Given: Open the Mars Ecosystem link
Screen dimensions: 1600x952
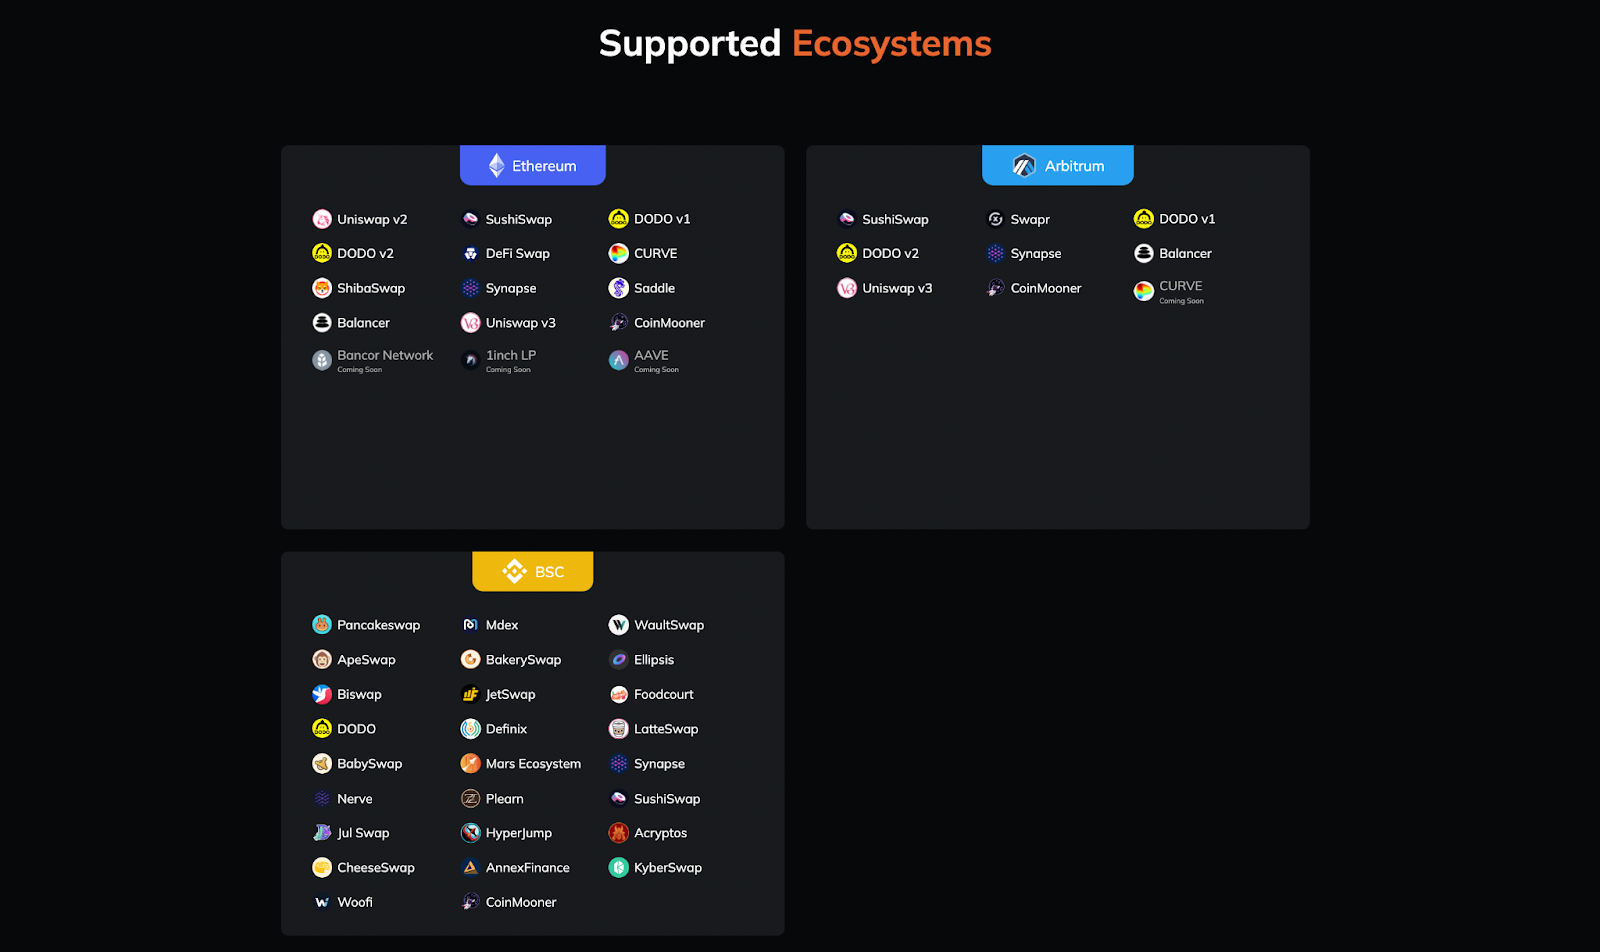Looking at the screenshot, I should pyautogui.click(x=521, y=764).
